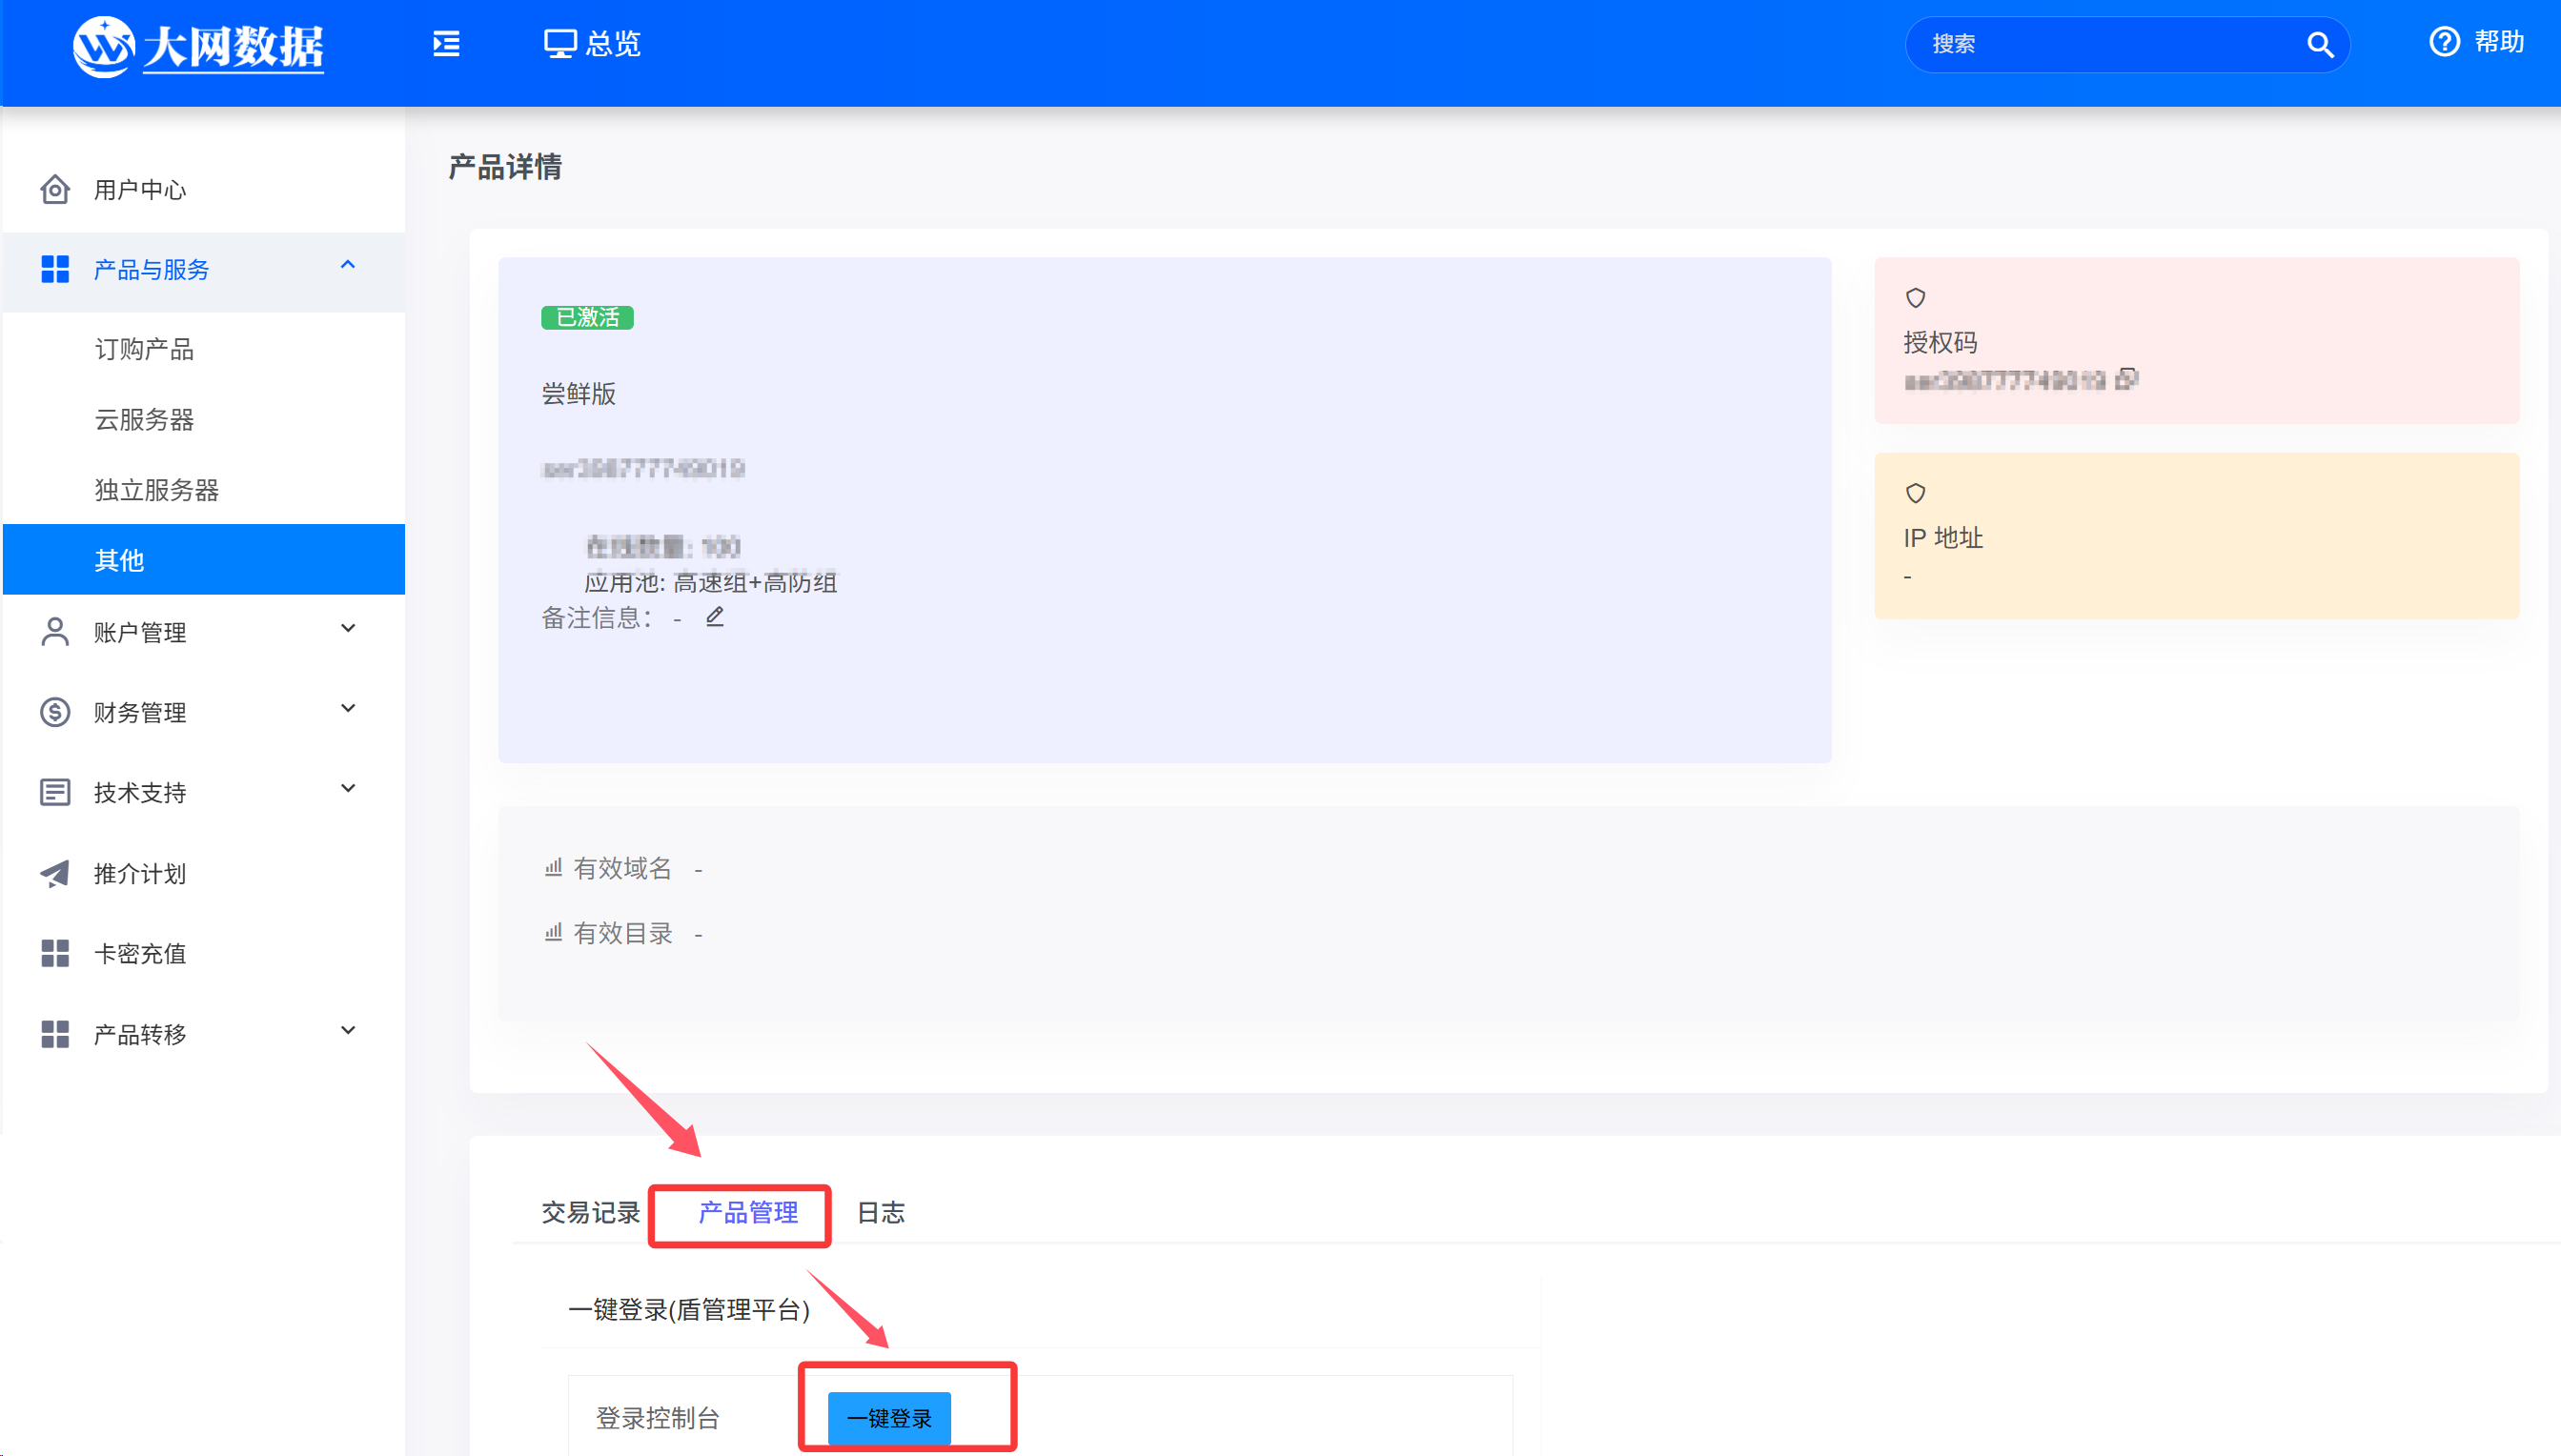The image size is (2561, 1456).
Task: Expand the 产品转移 menu
Action: (347, 1031)
